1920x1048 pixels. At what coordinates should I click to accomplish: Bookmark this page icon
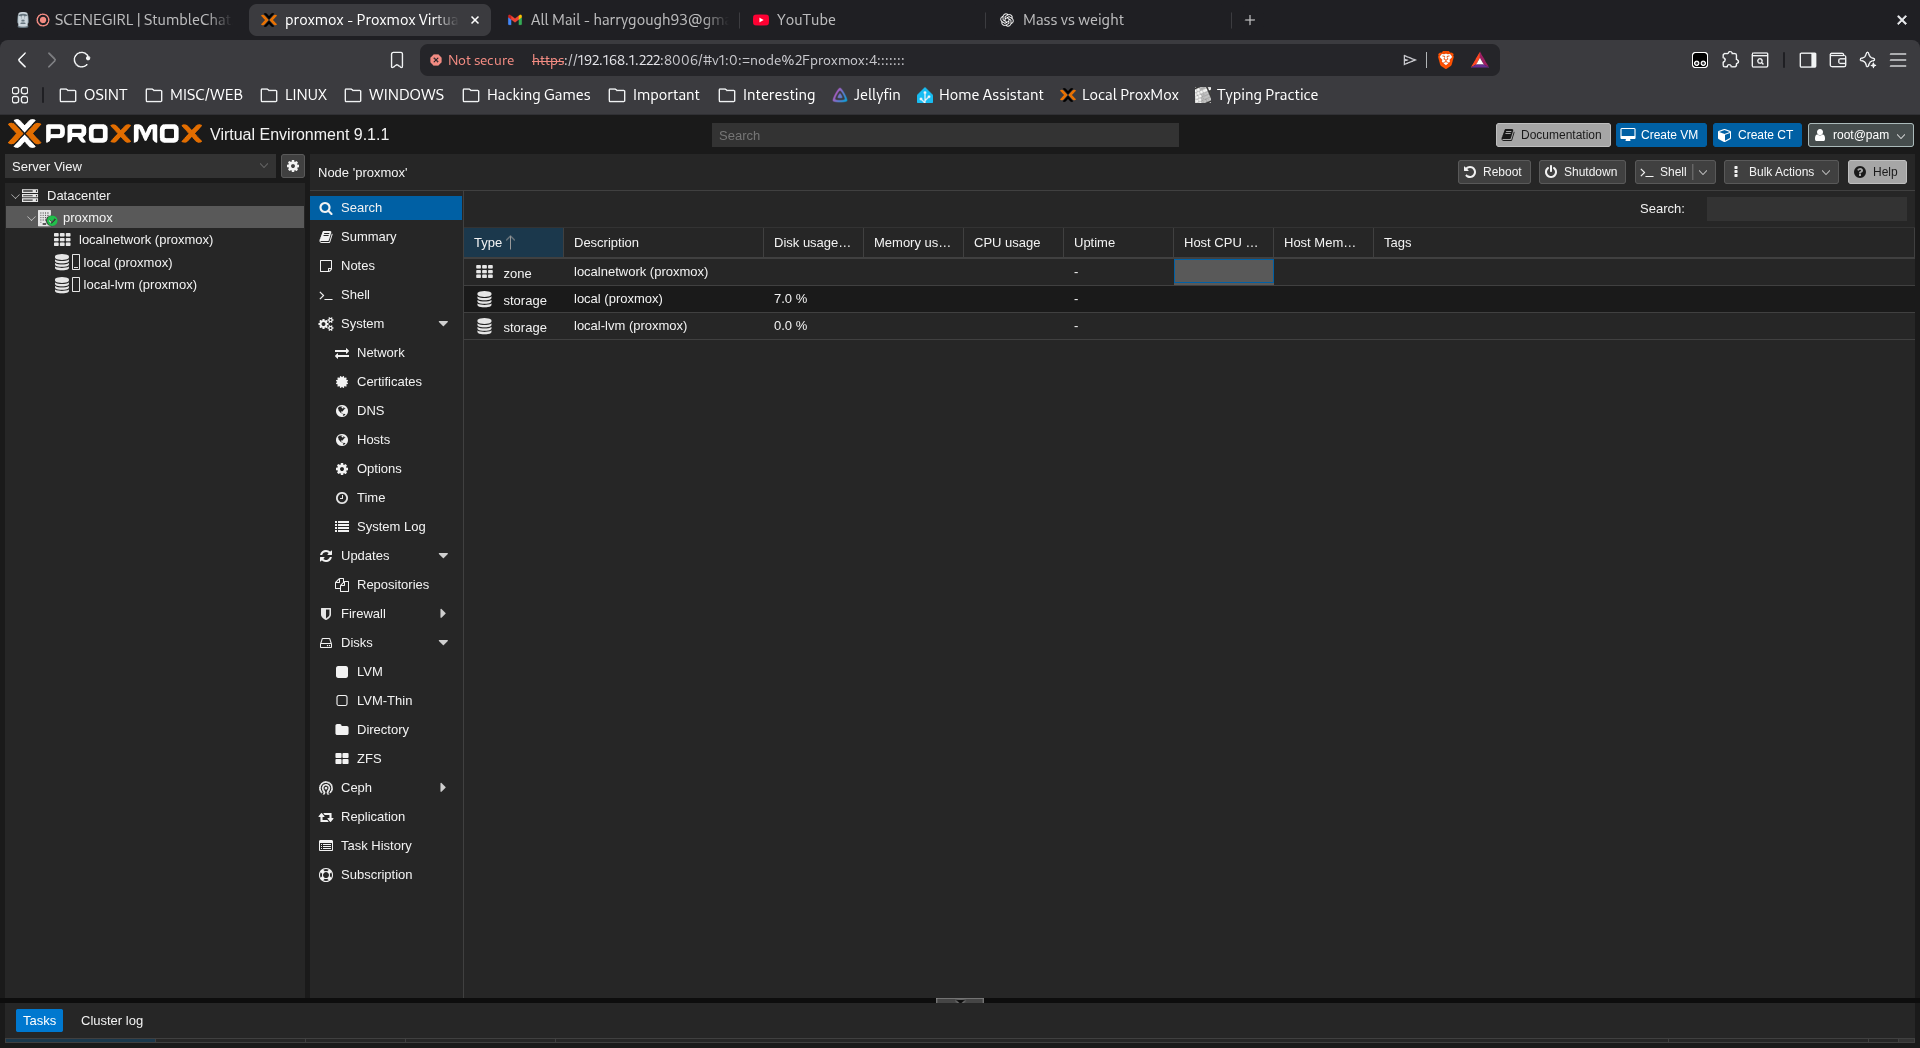pyautogui.click(x=397, y=60)
